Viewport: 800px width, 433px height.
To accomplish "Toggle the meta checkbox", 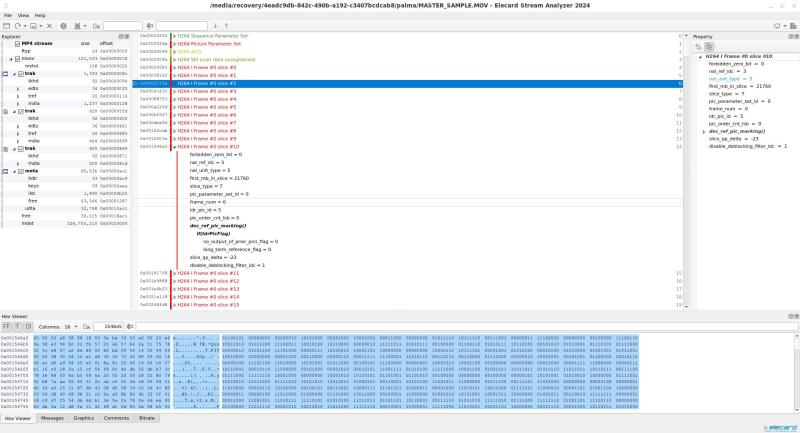I will click(x=21, y=171).
